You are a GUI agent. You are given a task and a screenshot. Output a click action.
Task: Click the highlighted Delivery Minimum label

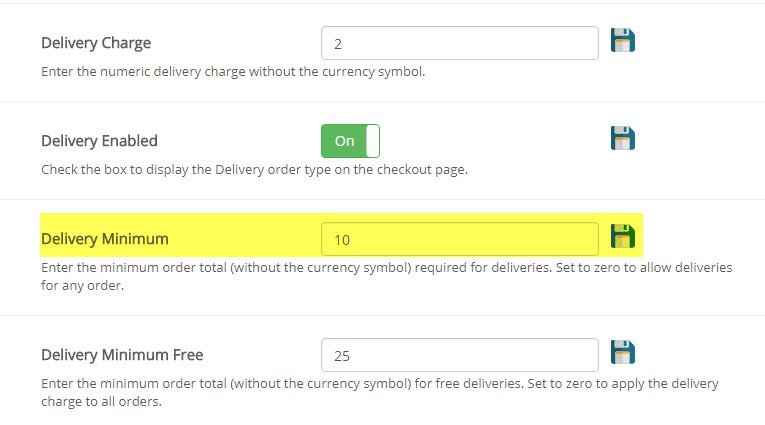104,239
